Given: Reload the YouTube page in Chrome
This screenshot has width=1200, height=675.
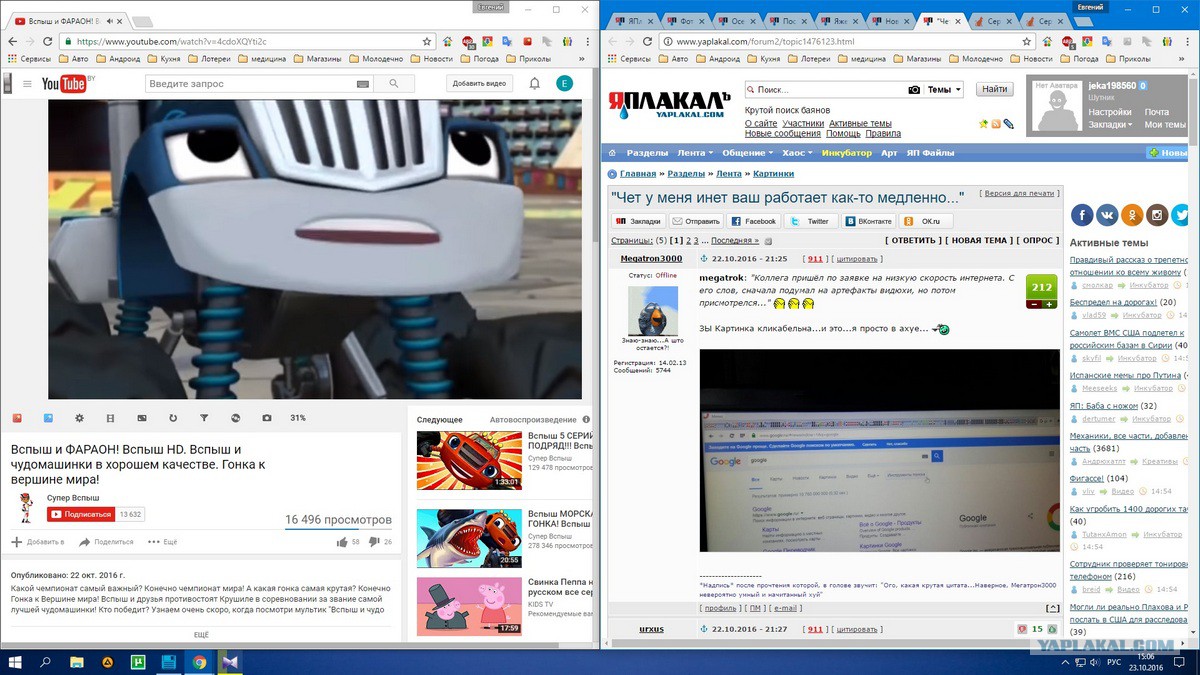Looking at the screenshot, I should [47, 41].
